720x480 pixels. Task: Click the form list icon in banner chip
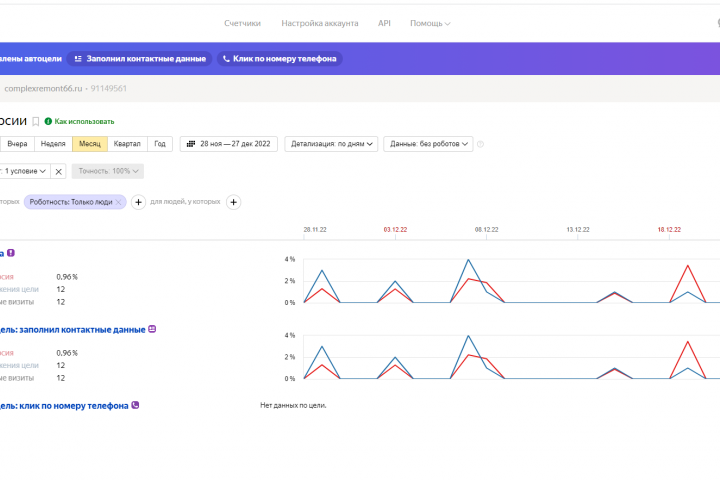pyautogui.click(x=78, y=59)
